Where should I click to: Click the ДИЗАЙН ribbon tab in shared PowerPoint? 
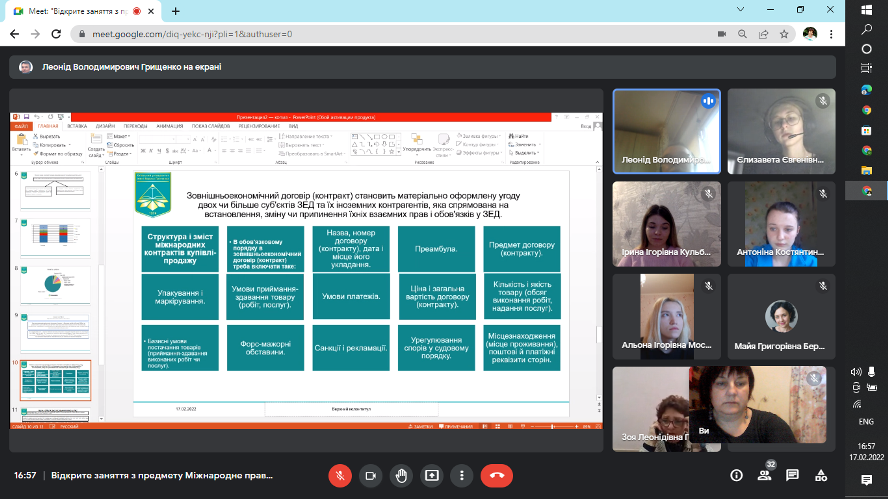point(105,126)
